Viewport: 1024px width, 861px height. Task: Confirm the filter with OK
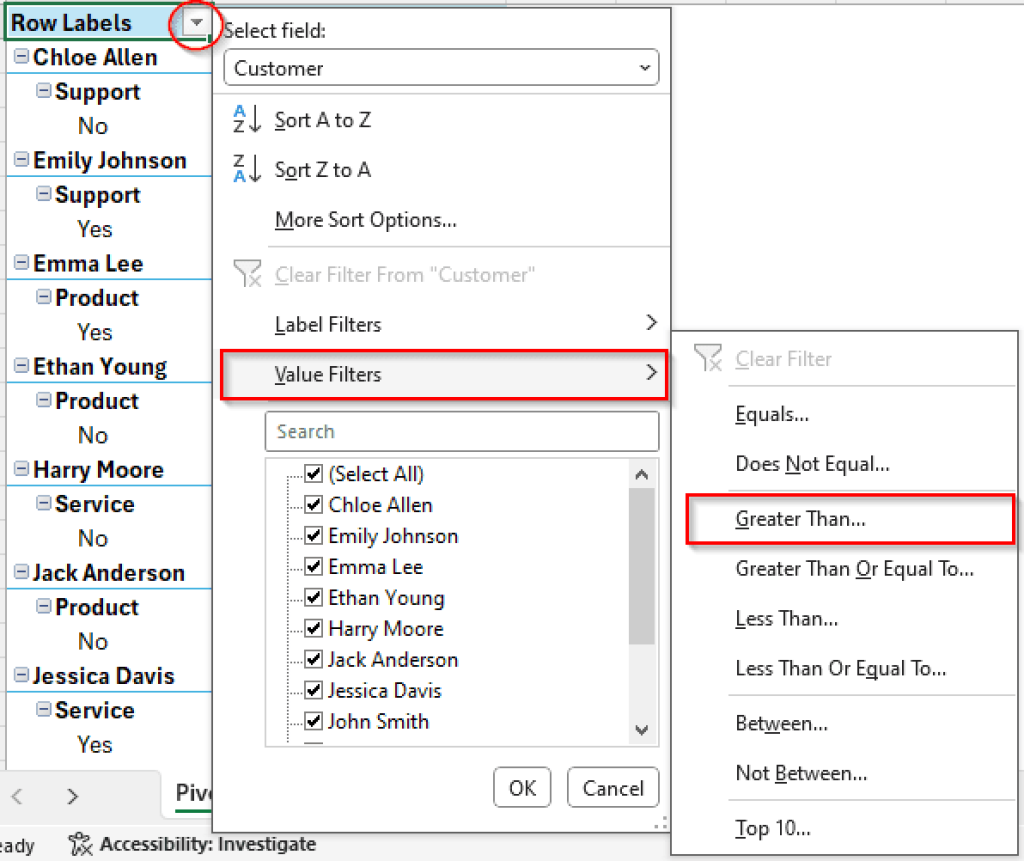521,787
